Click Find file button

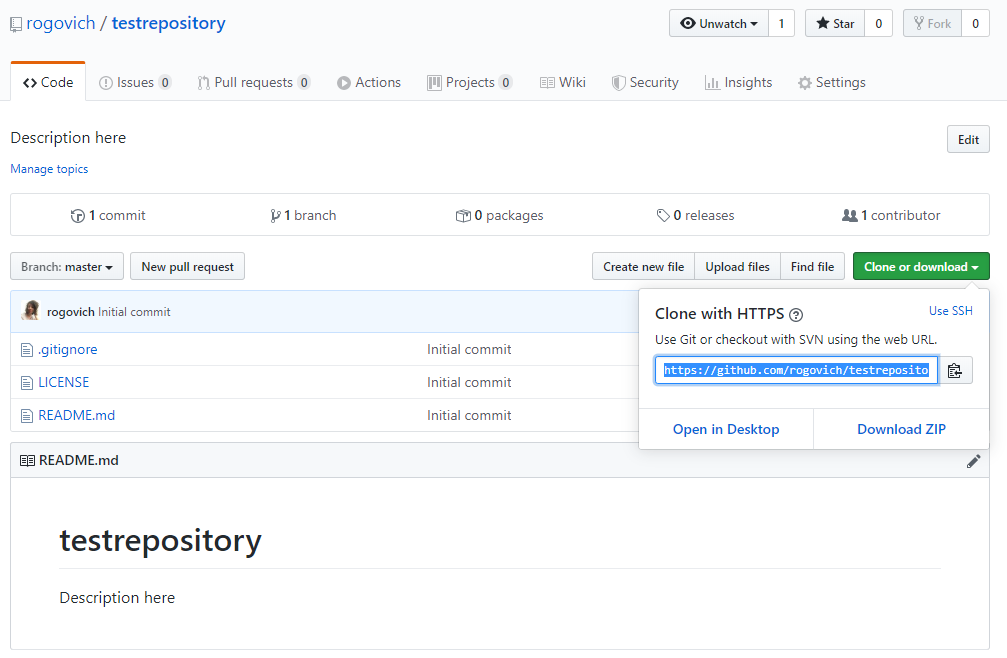(x=812, y=266)
